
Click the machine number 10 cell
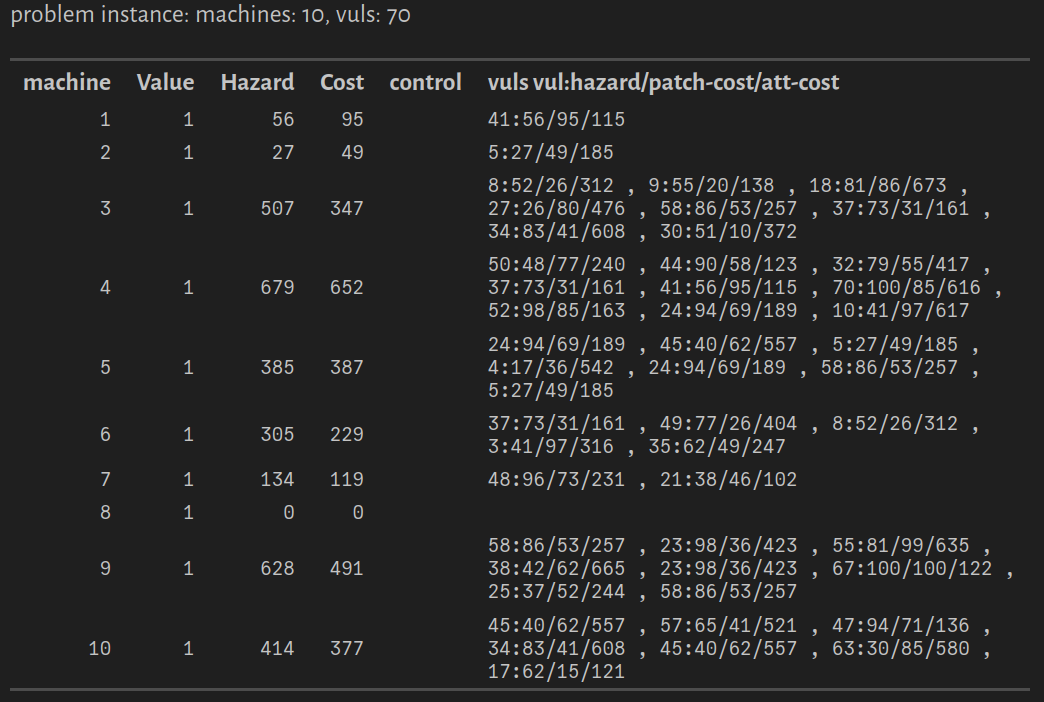[100, 649]
